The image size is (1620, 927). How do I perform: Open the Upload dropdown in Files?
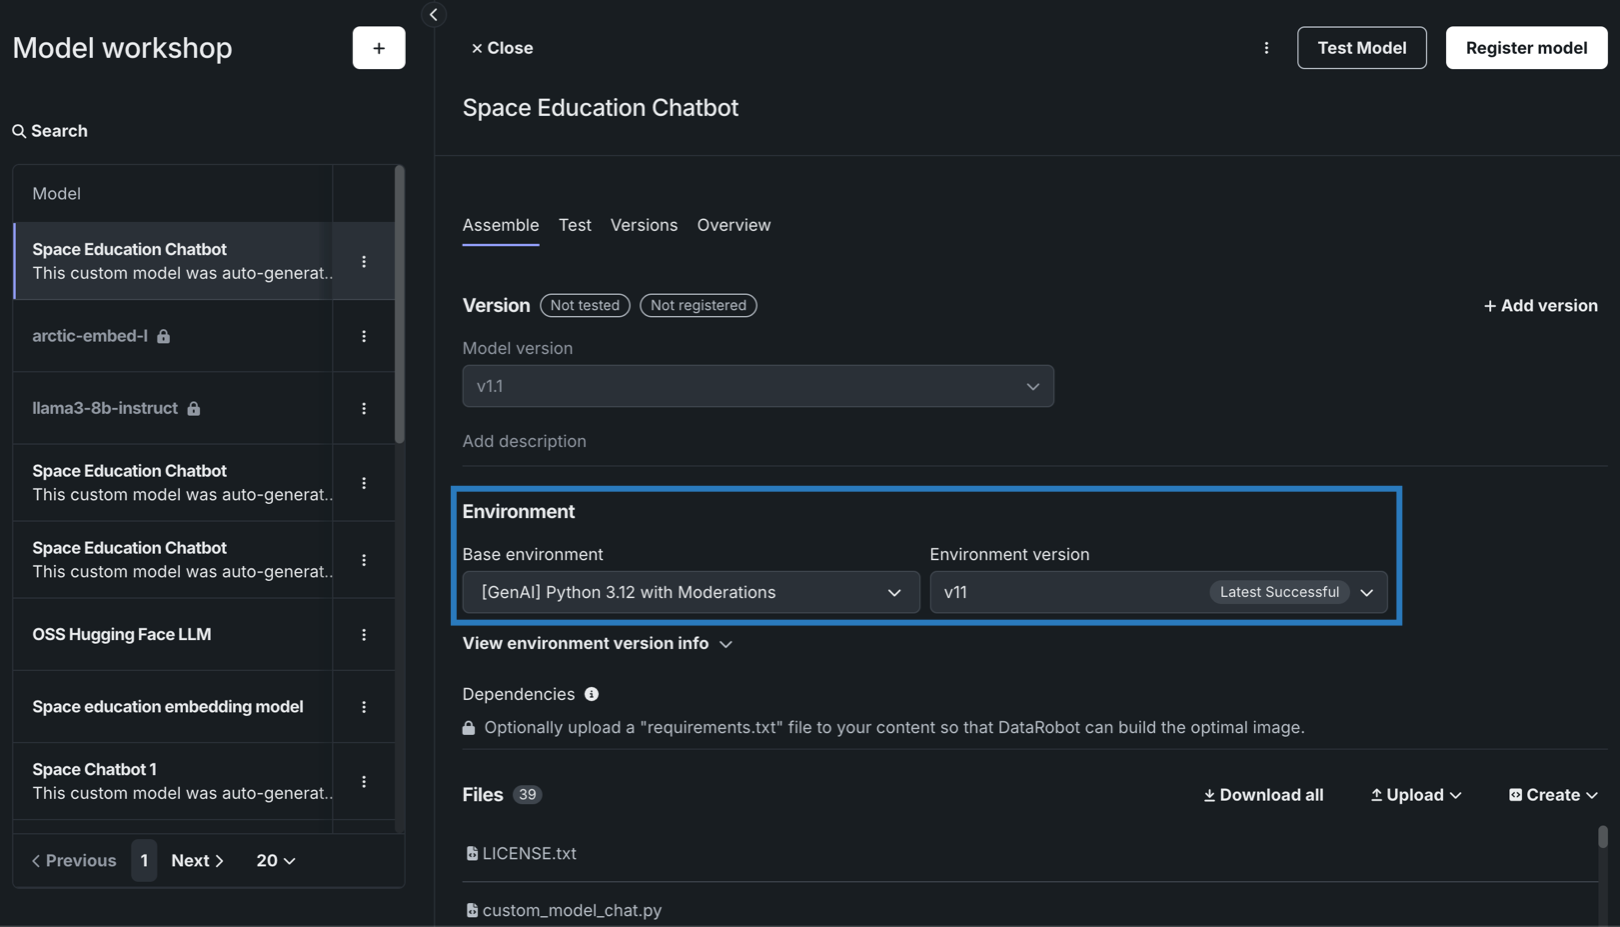click(1415, 795)
